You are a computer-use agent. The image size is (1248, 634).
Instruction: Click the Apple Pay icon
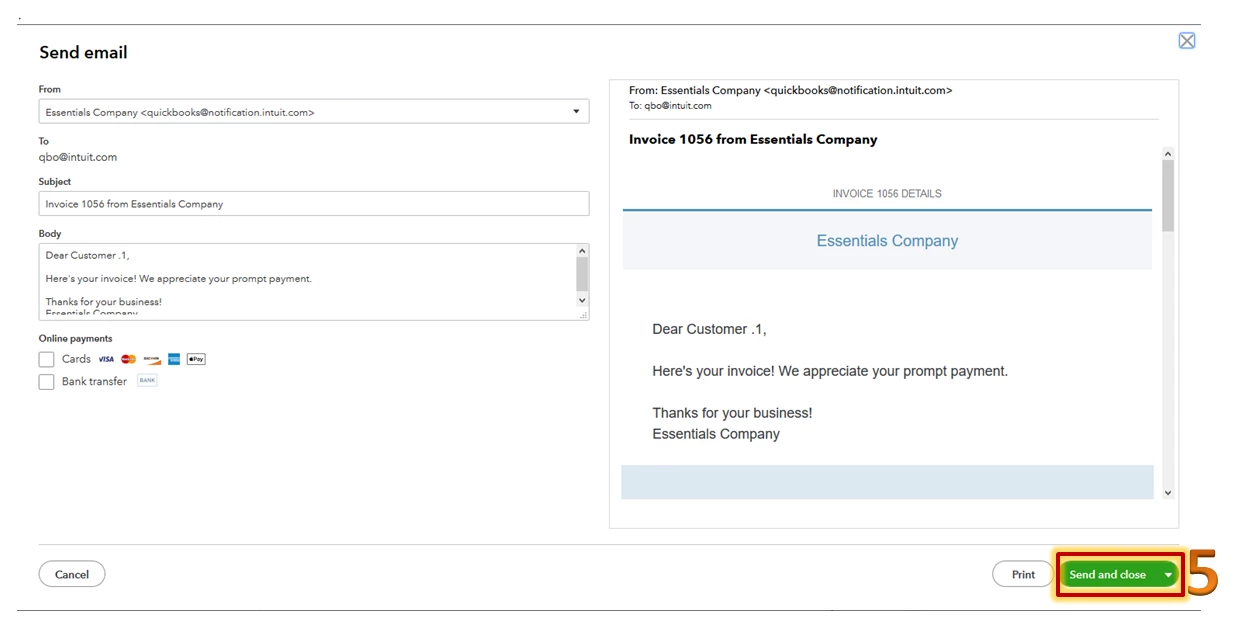pyautogui.click(x=196, y=359)
